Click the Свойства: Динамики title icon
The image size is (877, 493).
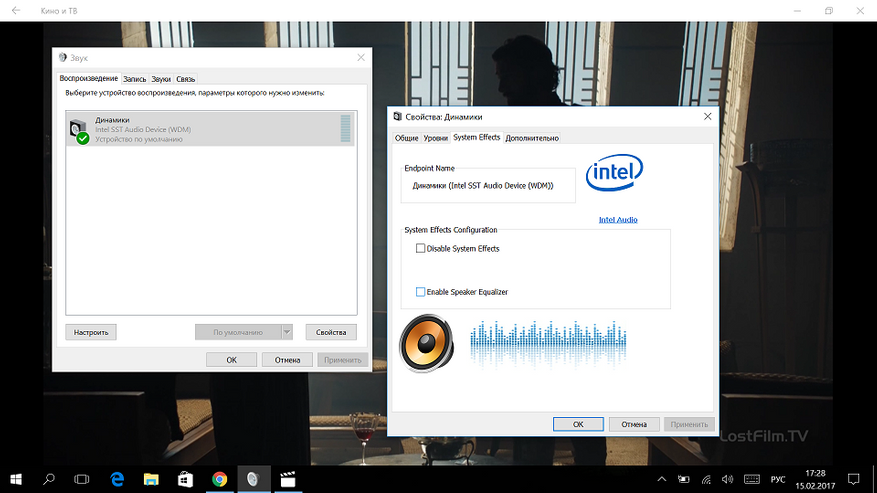coord(398,116)
